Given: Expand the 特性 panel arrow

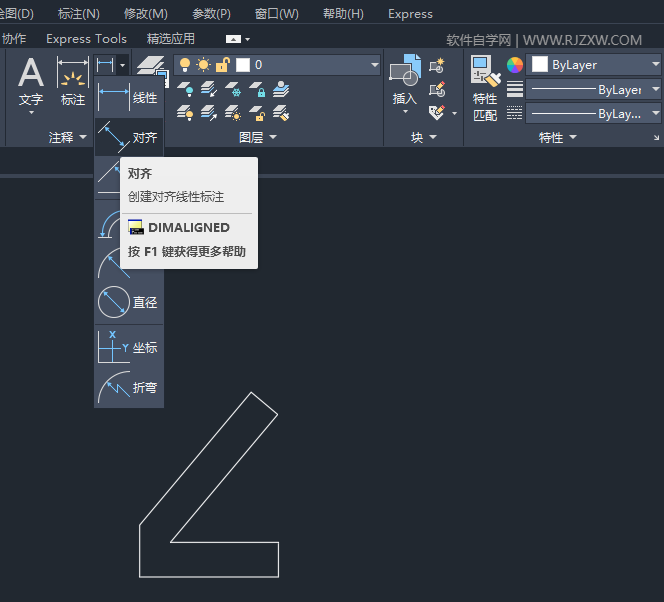Looking at the screenshot, I should point(573,137).
